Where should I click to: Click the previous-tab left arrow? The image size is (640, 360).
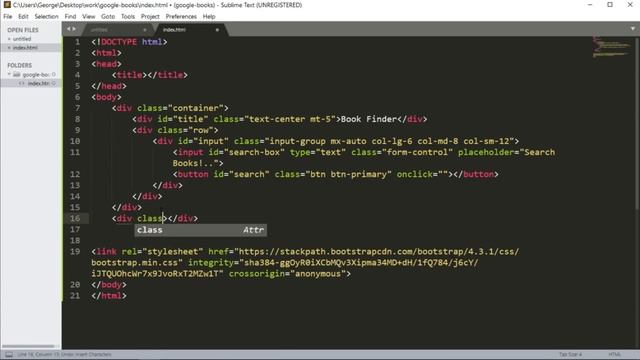[x=69, y=29]
